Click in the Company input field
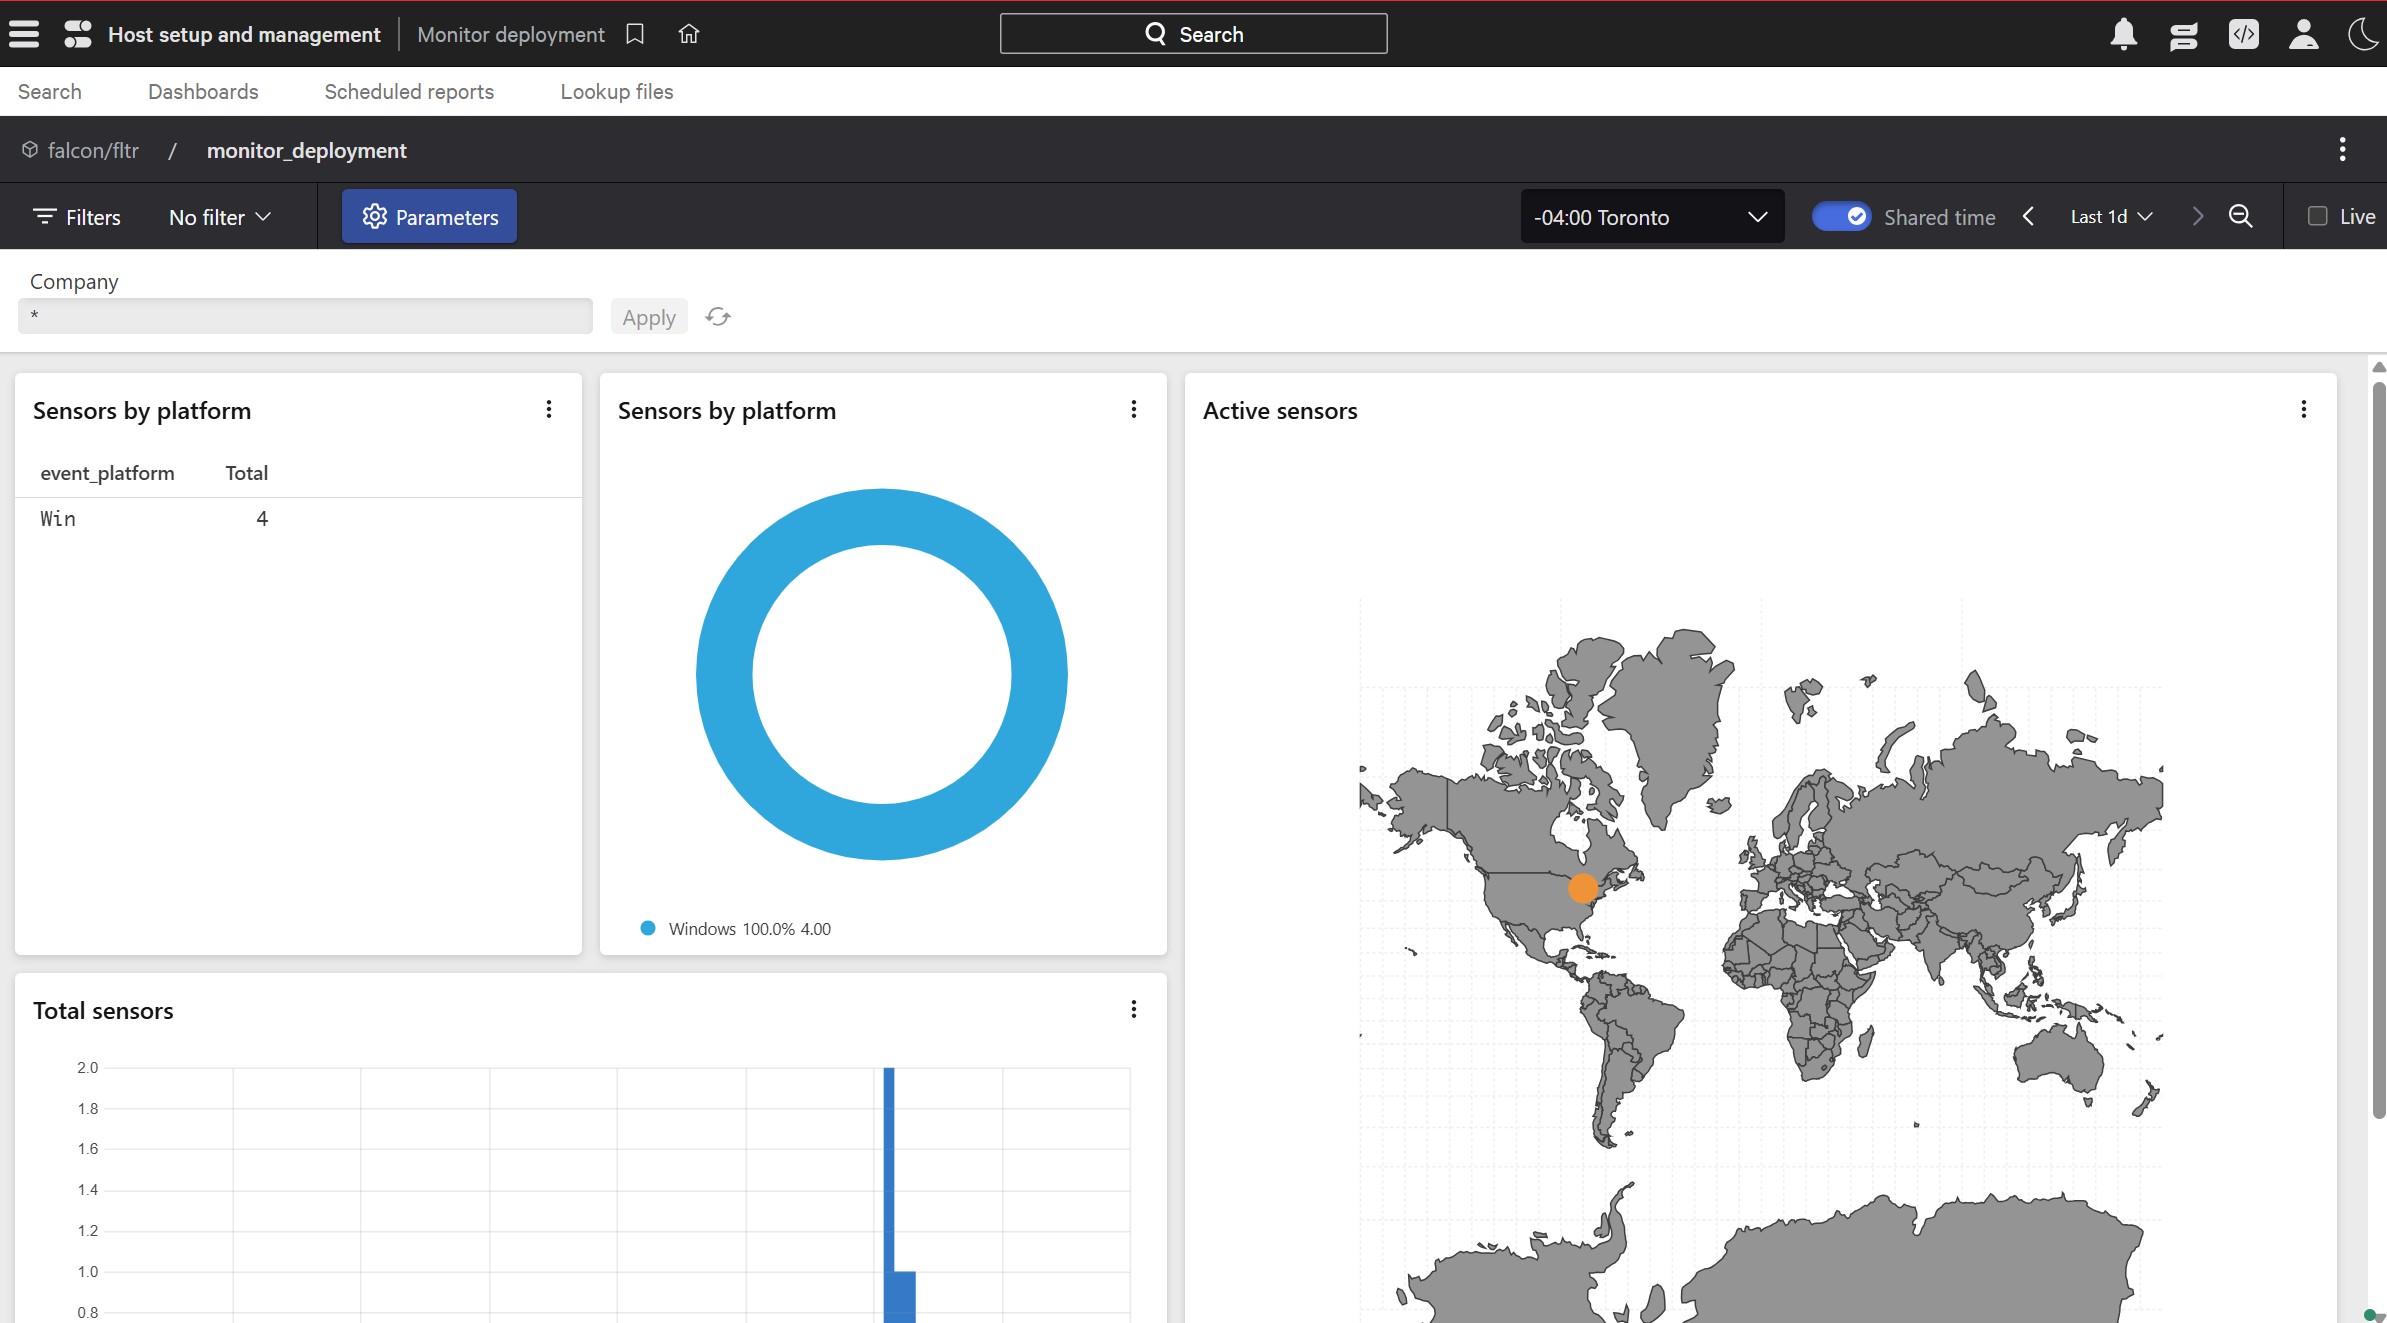The image size is (2387, 1323). click(x=305, y=316)
